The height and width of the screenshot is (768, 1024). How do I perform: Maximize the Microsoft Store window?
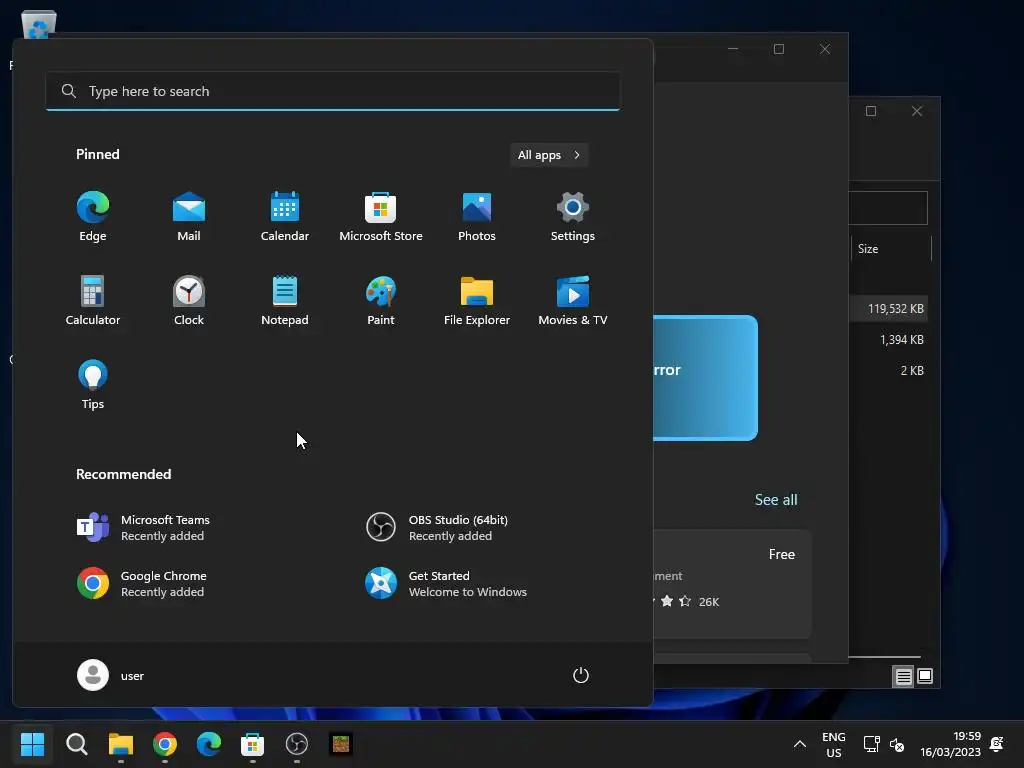(x=778, y=49)
